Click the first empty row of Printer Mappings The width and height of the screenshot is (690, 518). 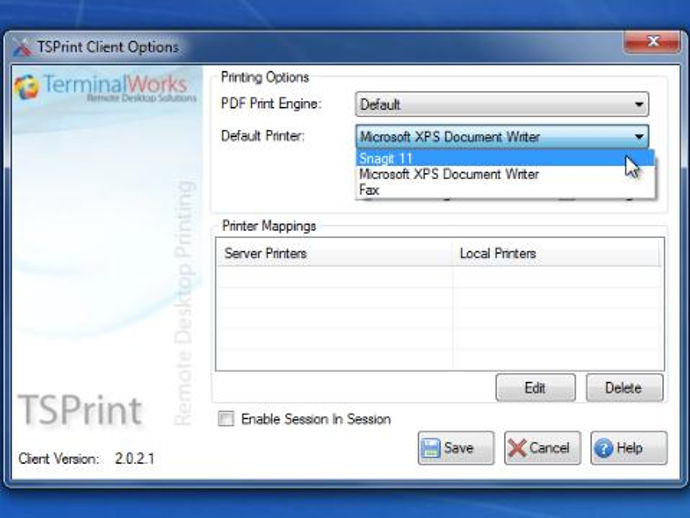tap(438, 277)
